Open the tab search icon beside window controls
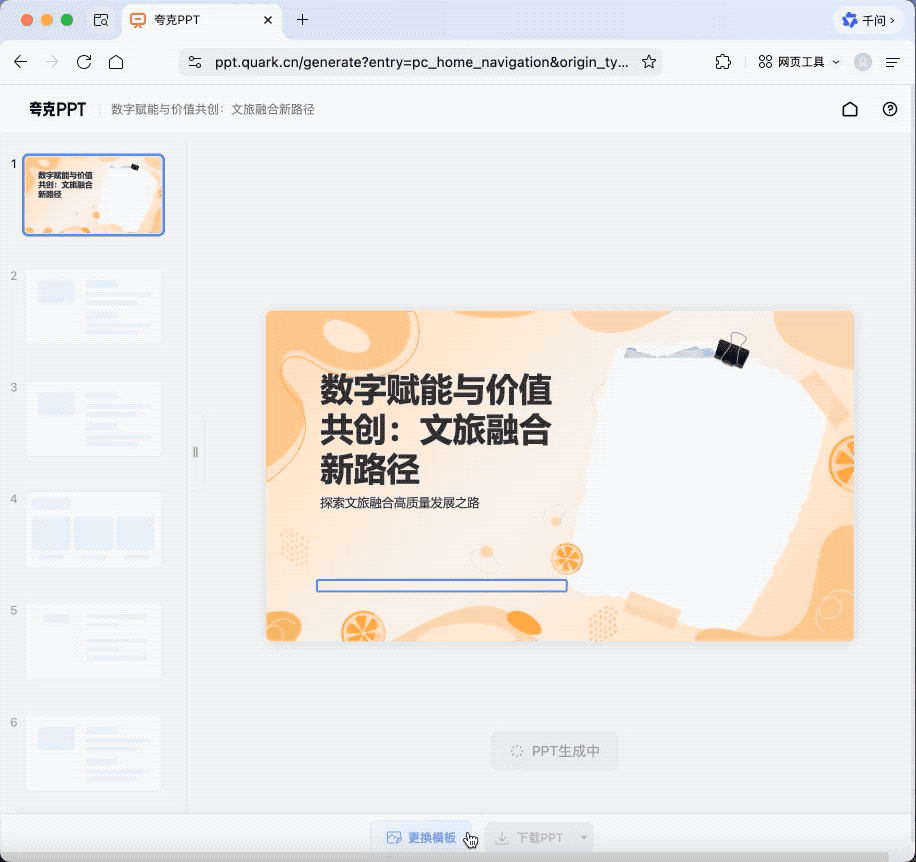916x862 pixels. click(x=100, y=20)
